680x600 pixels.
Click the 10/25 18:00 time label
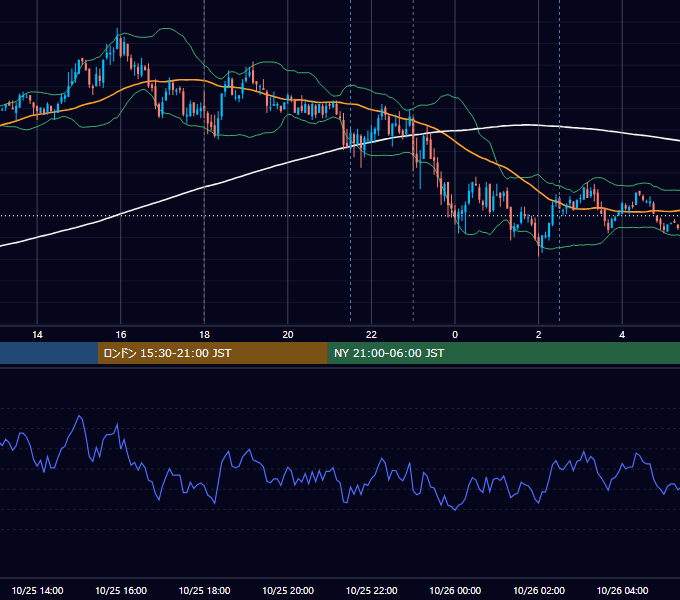(204, 590)
